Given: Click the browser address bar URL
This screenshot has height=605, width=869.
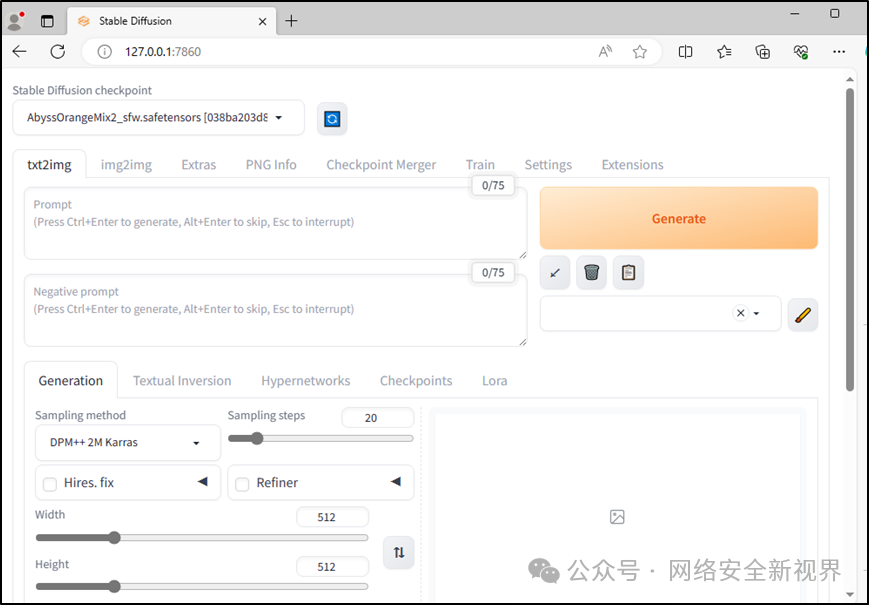Looking at the screenshot, I should click(163, 52).
